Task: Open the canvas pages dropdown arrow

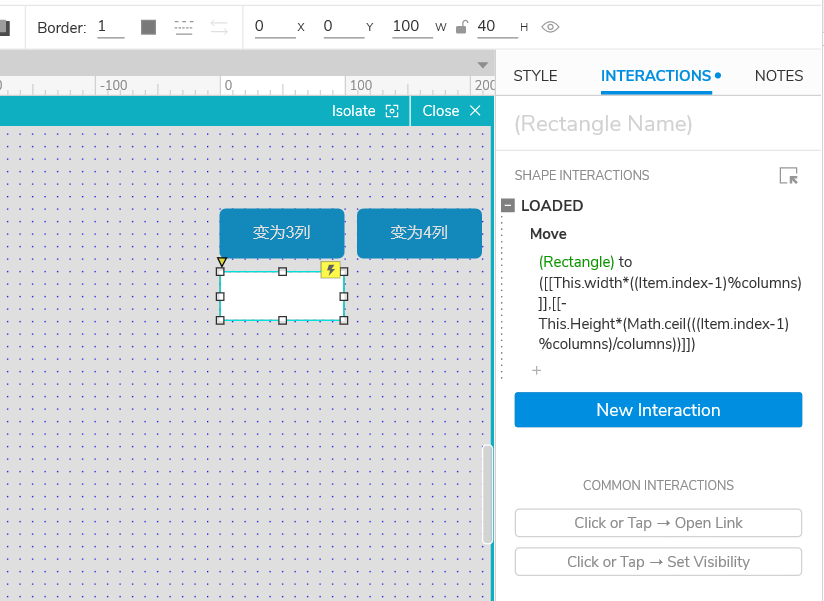Action: pyautogui.click(x=483, y=65)
